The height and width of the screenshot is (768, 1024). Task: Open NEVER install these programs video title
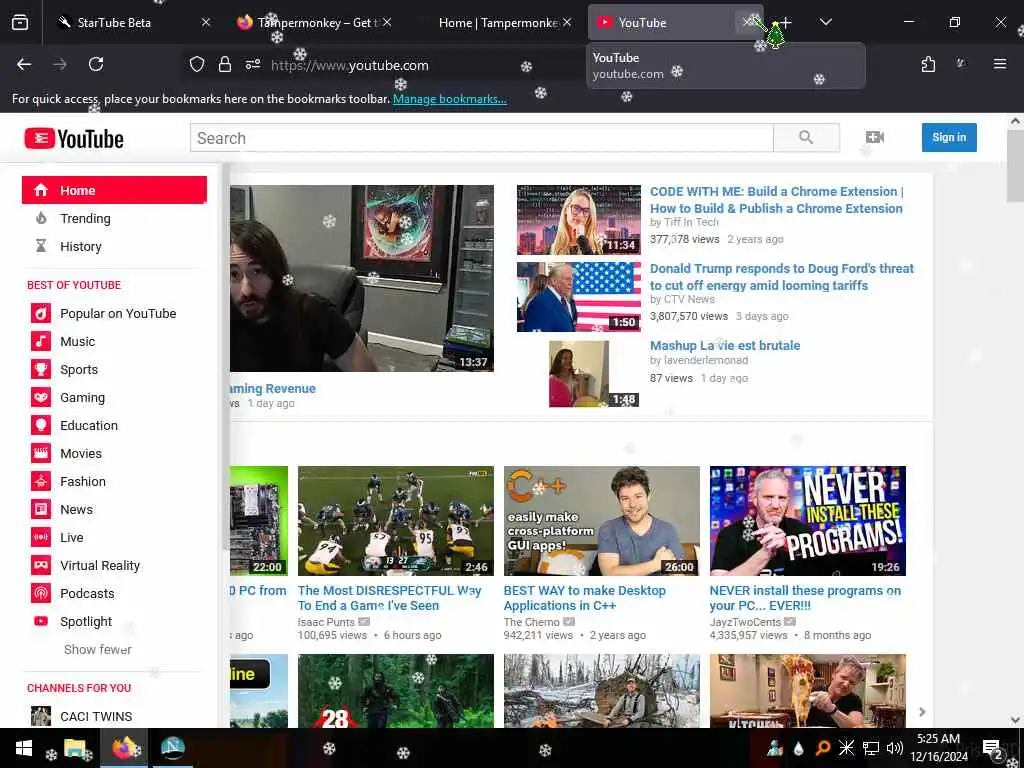click(x=805, y=598)
